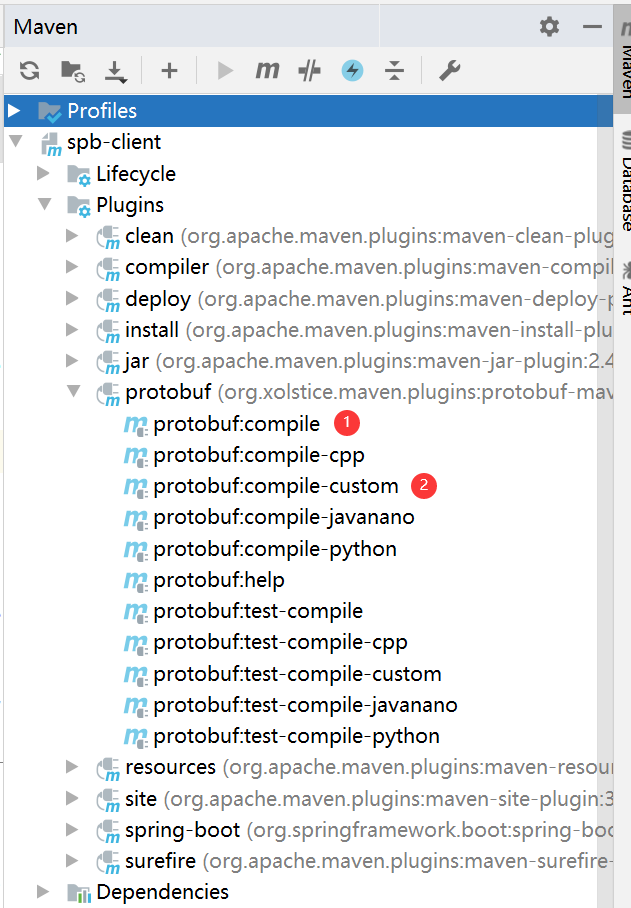631x908 pixels.
Task: Click the Maven panel title
Action: [x=46, y=27]
